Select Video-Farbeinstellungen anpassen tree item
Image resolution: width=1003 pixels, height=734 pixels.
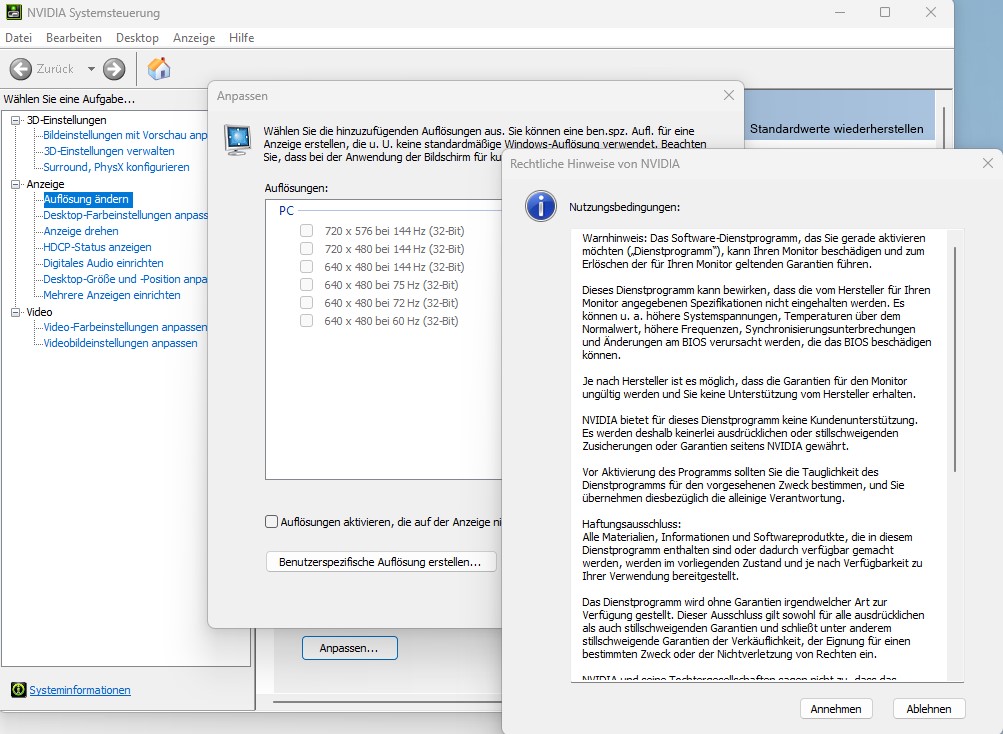pyautogui.click(x=125, y=327)
